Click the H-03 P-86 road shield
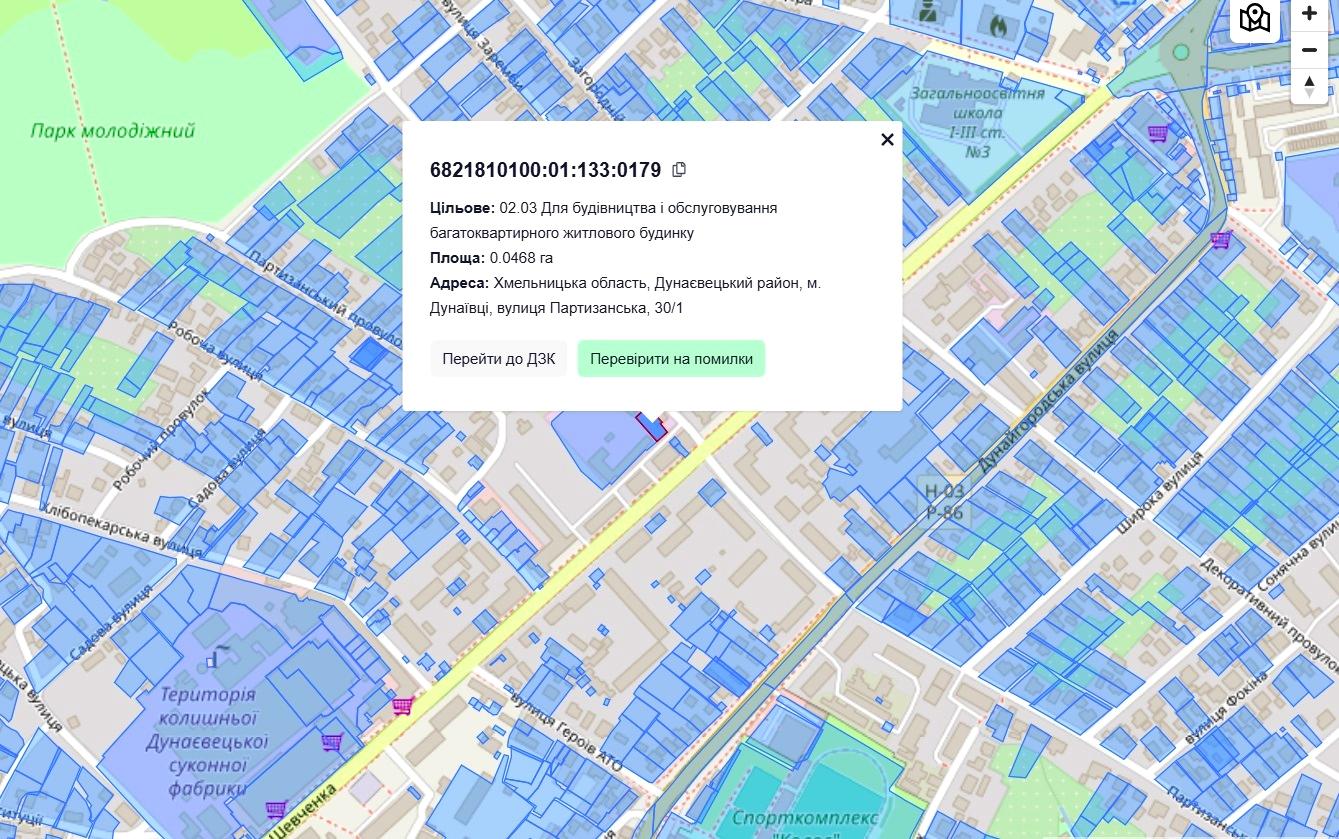Screen dimensions: 1339x839 (944, 502)
